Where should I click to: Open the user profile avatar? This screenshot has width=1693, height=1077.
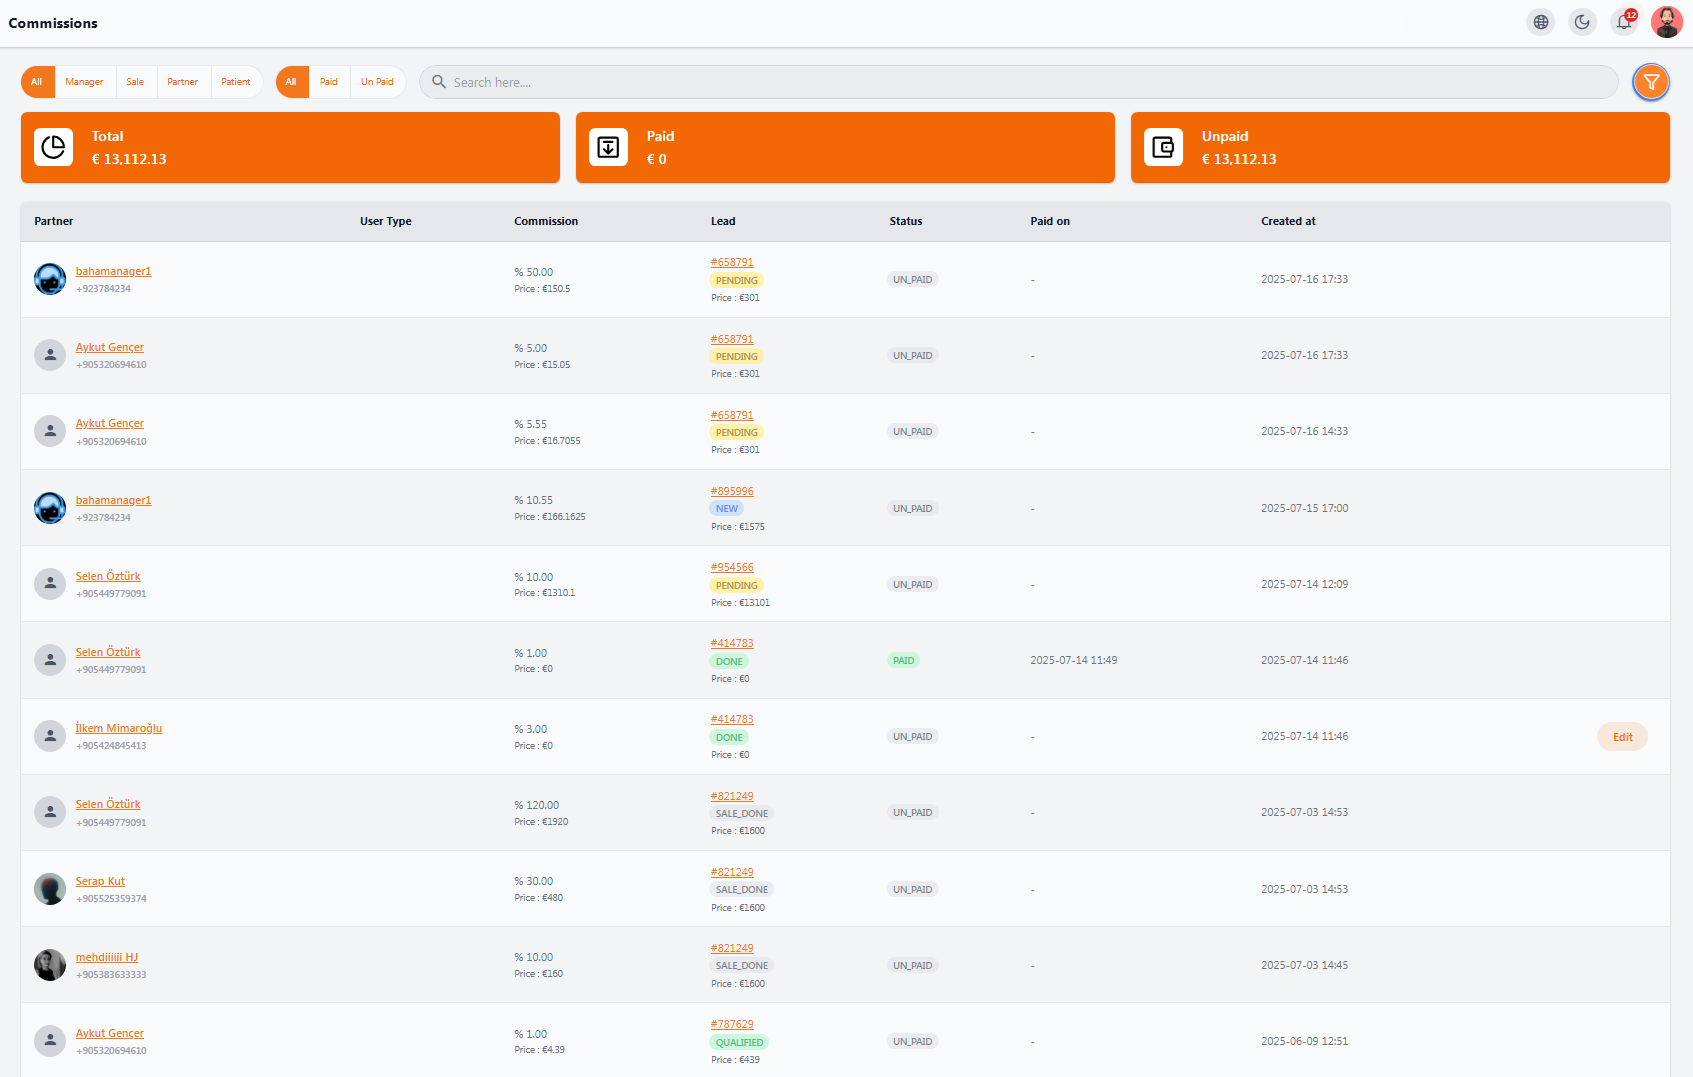(x=1666, y=22)
